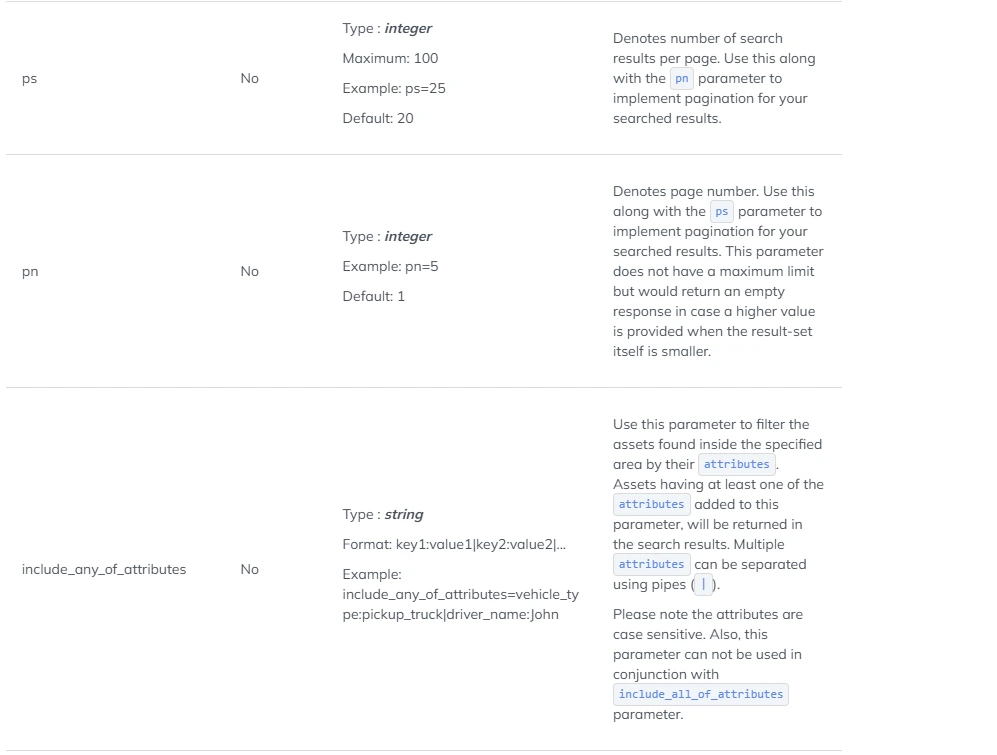Screen dimensions: 997x755
Task: Click the first 'attributes' code tag after 'area by their'
Action: coord(736,464)
